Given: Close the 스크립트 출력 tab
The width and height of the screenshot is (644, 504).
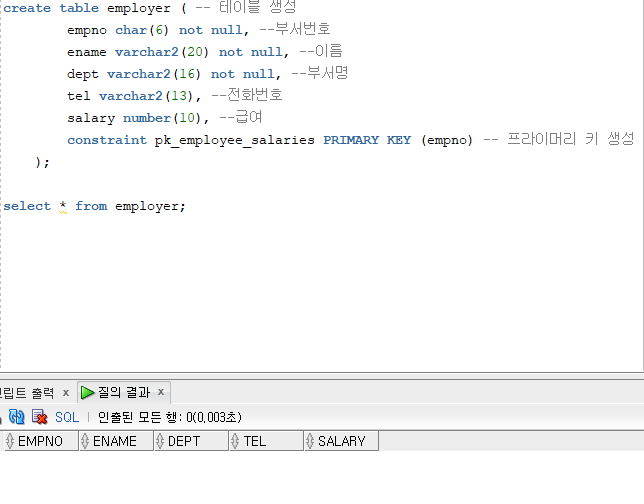Looking at the screenshot, I should tap(66, 393).
